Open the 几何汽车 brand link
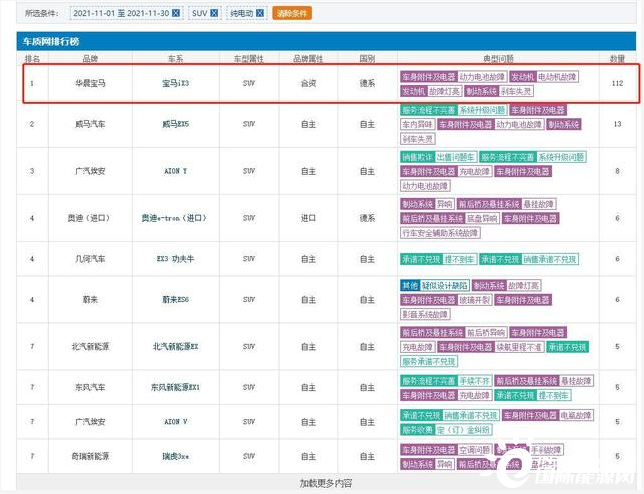The width and height of the screenshot is (644, 494). (x=90, y=259)
